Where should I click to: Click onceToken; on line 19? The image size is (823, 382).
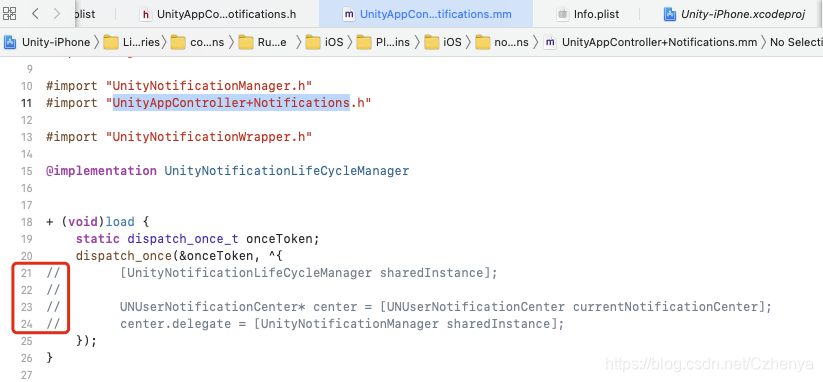283,239
